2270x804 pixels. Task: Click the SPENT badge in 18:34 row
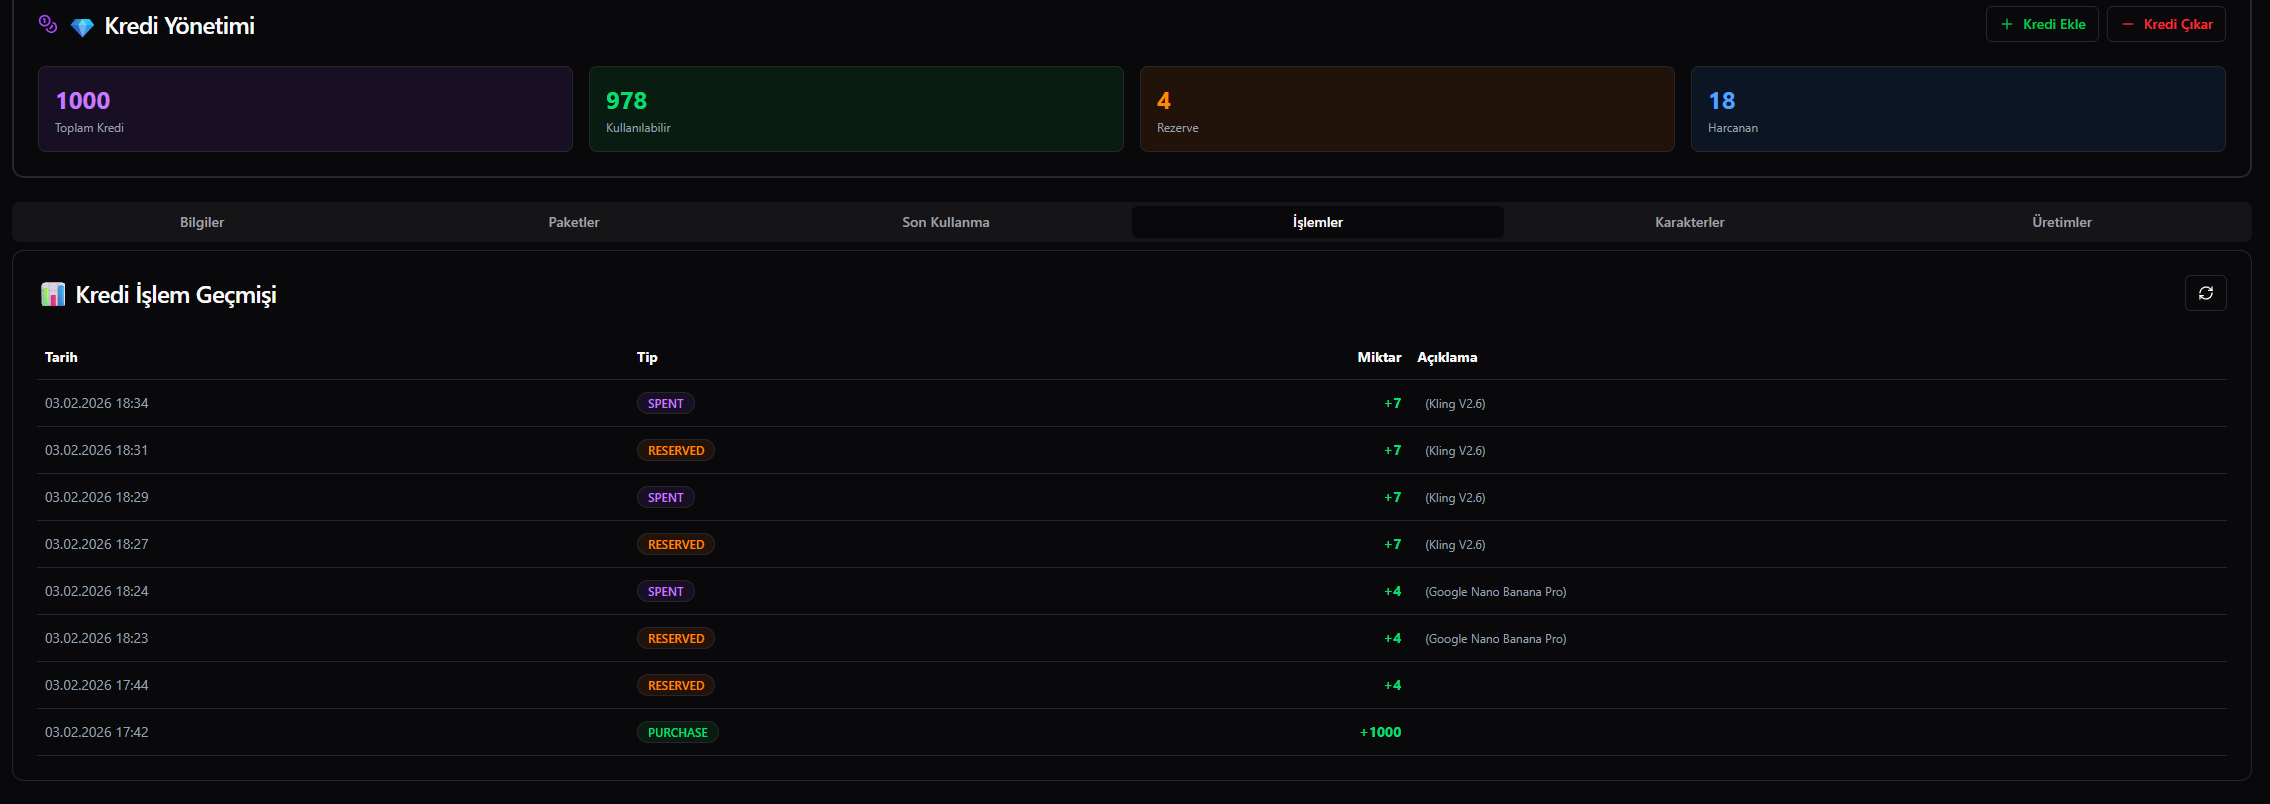(666, 403)
